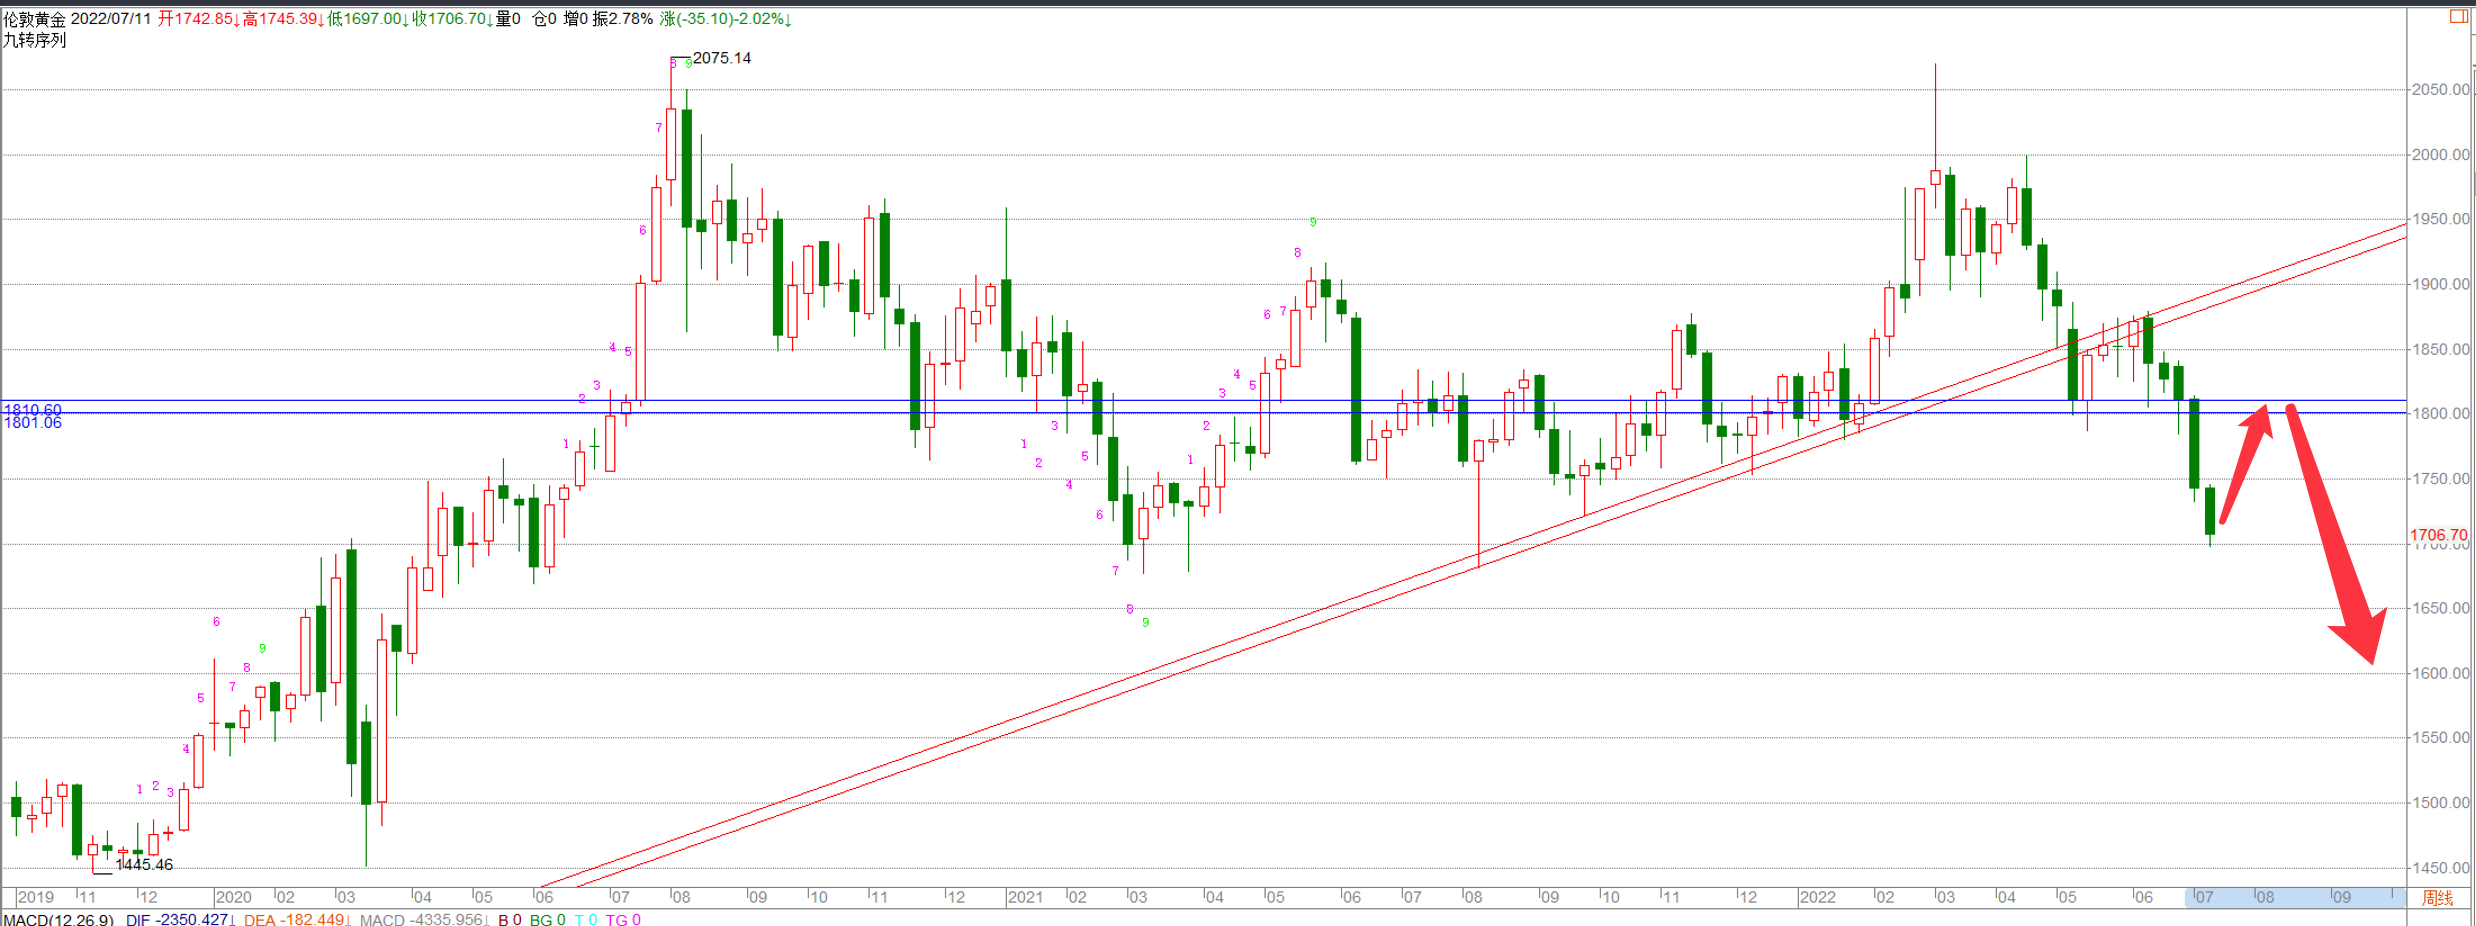Click the 2050.00 price axis label

(x=2441, y=90)
